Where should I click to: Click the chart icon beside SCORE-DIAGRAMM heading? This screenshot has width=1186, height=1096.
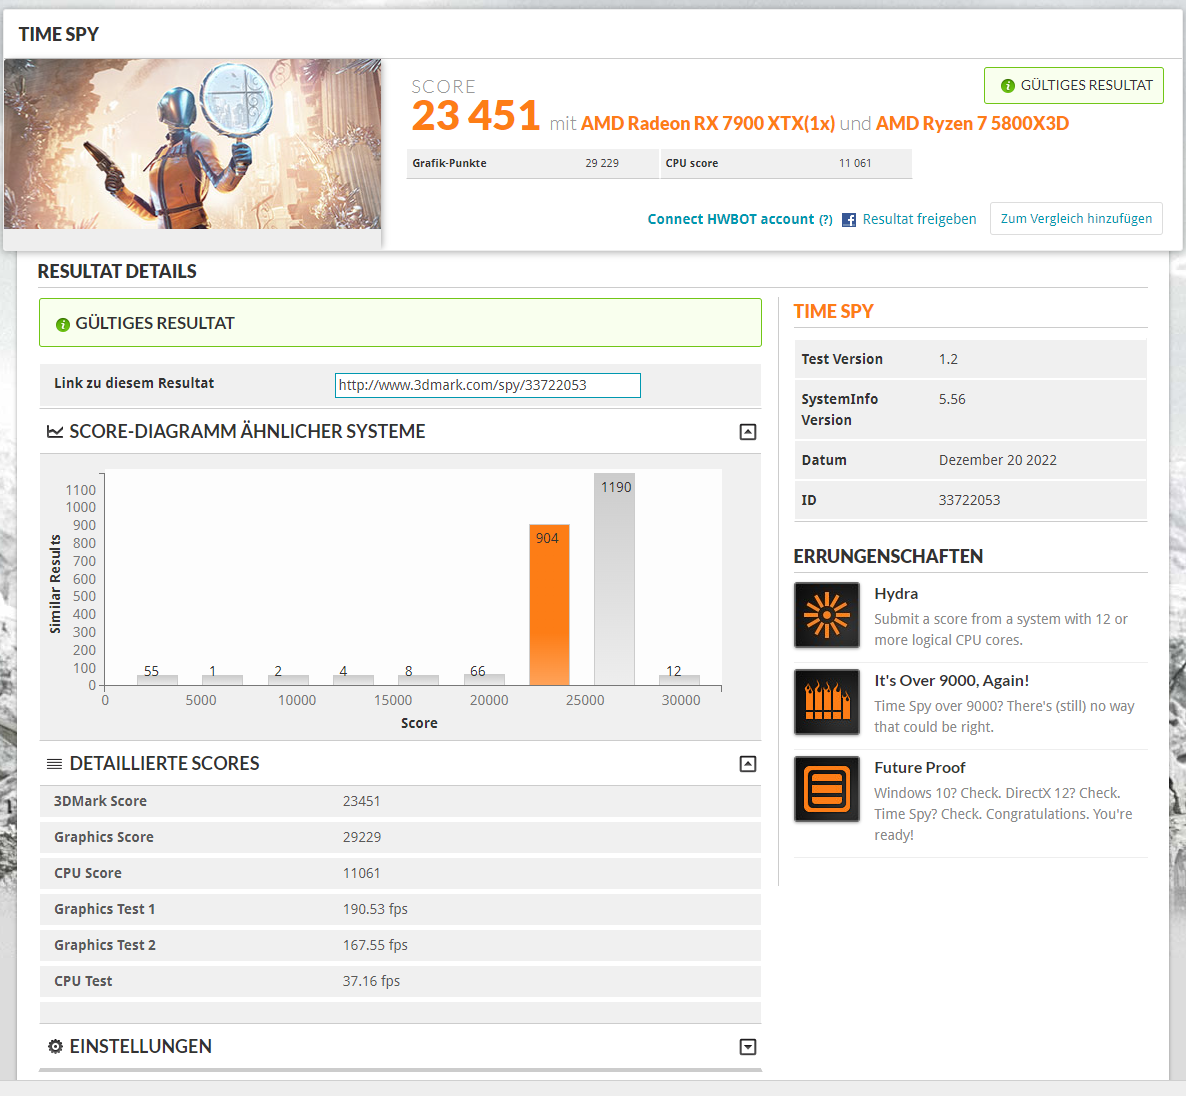54,432
